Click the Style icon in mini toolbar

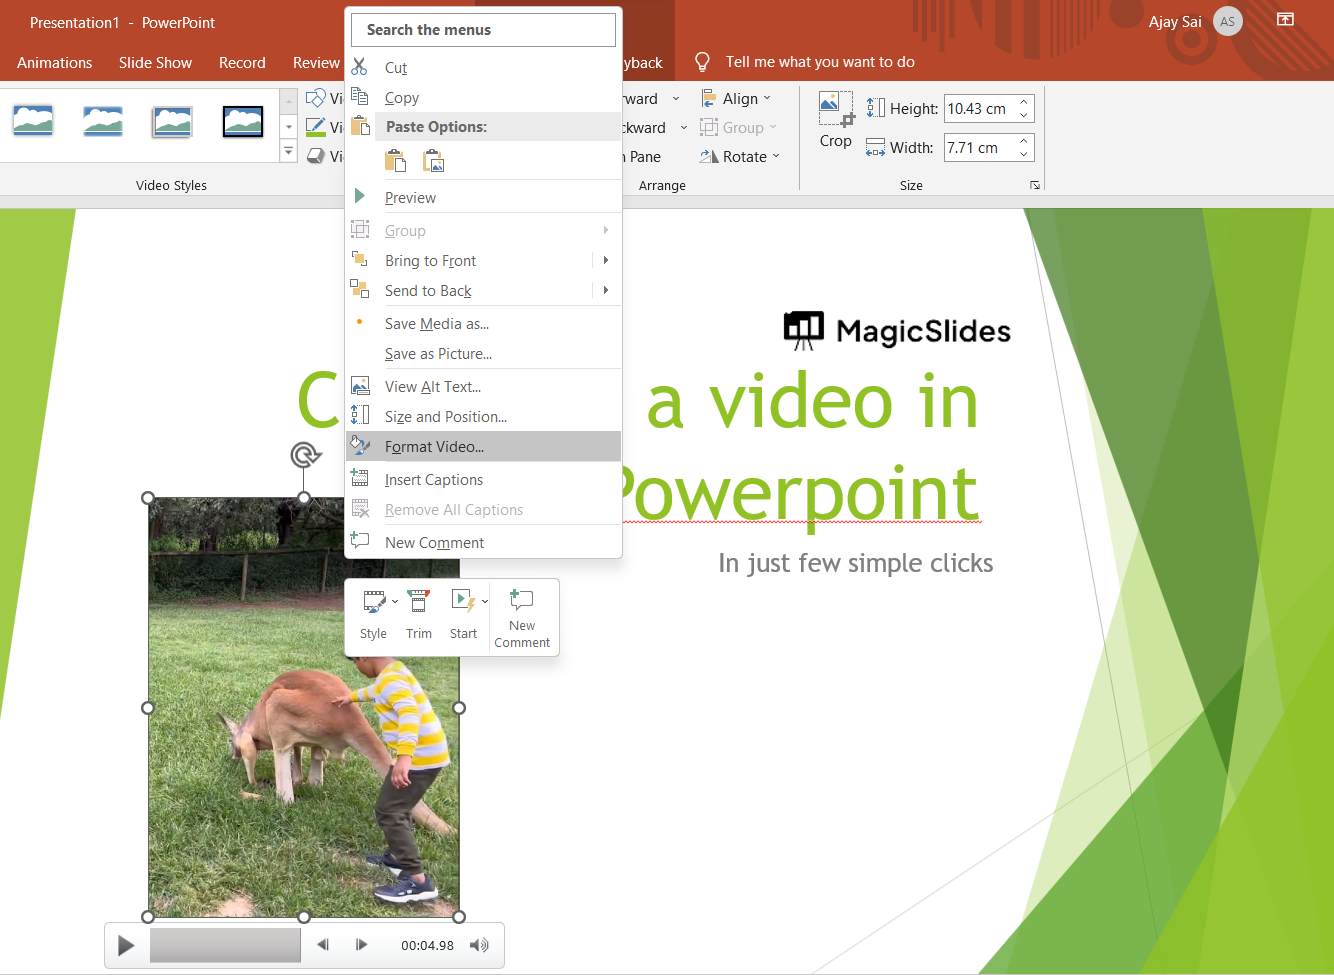[x=374, y=601]
